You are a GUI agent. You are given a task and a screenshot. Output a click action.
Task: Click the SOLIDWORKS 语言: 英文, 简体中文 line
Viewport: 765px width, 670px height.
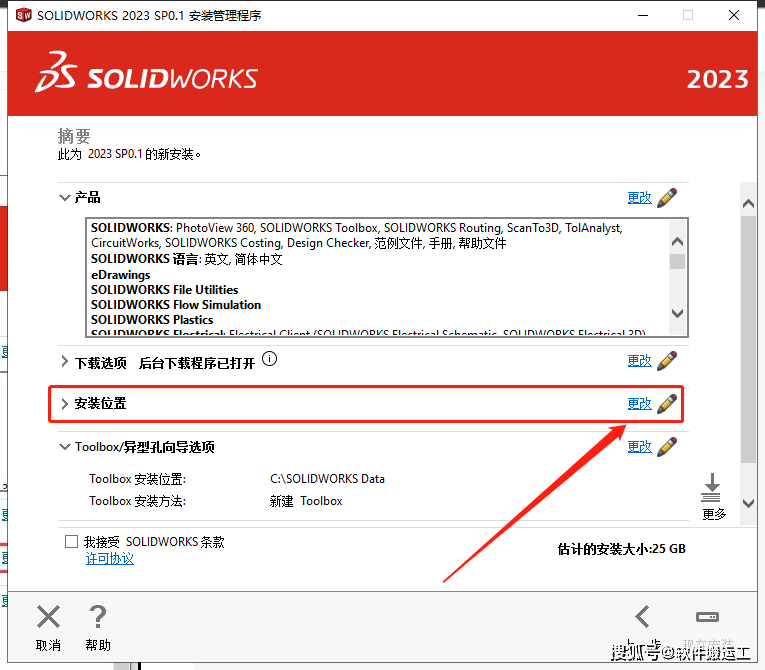(186, 259)
